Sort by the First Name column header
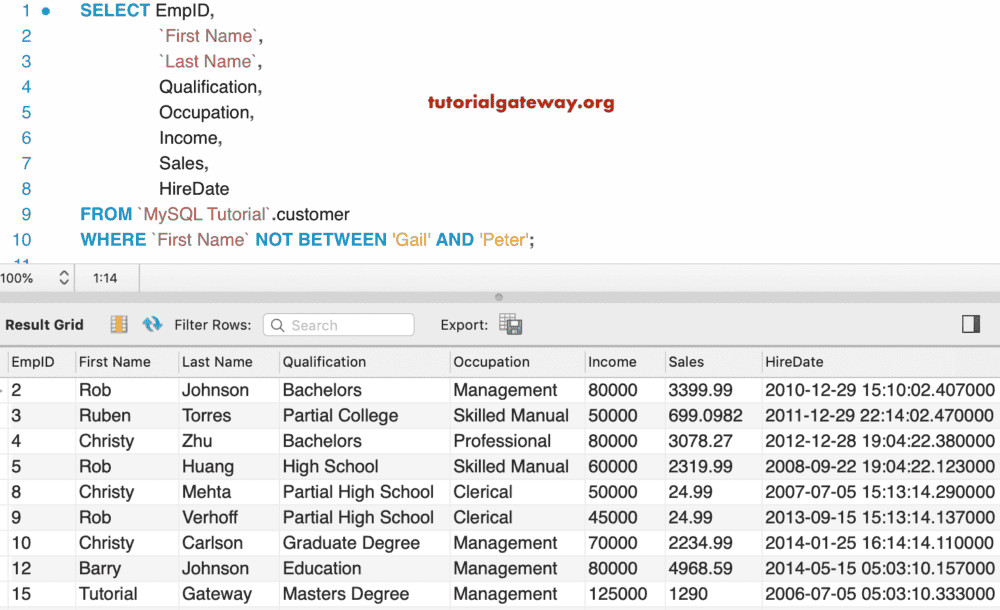This screenshot has width=1000, height=610. point(115,362)
